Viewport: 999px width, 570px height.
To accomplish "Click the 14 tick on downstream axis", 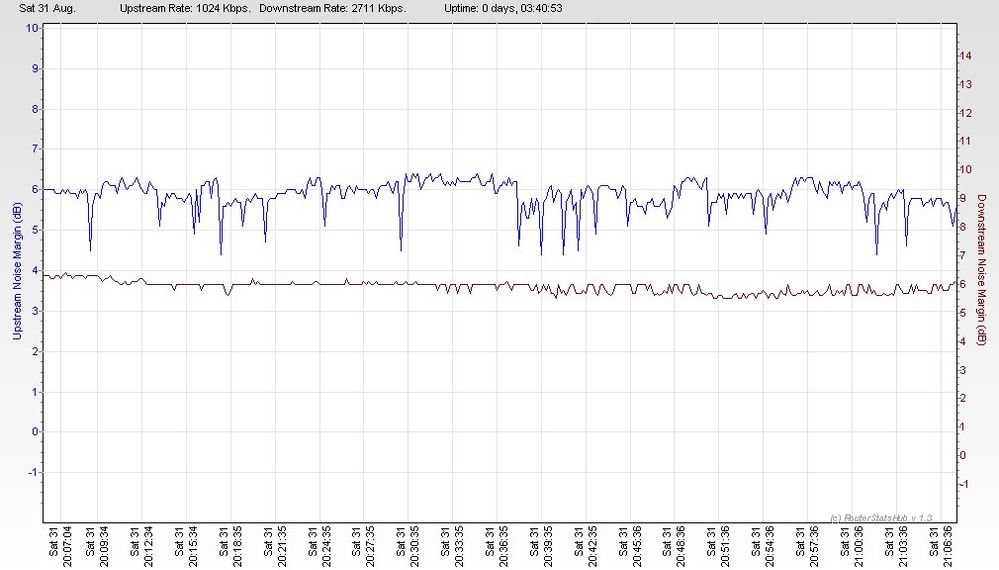I will click(x=966, y=55).
